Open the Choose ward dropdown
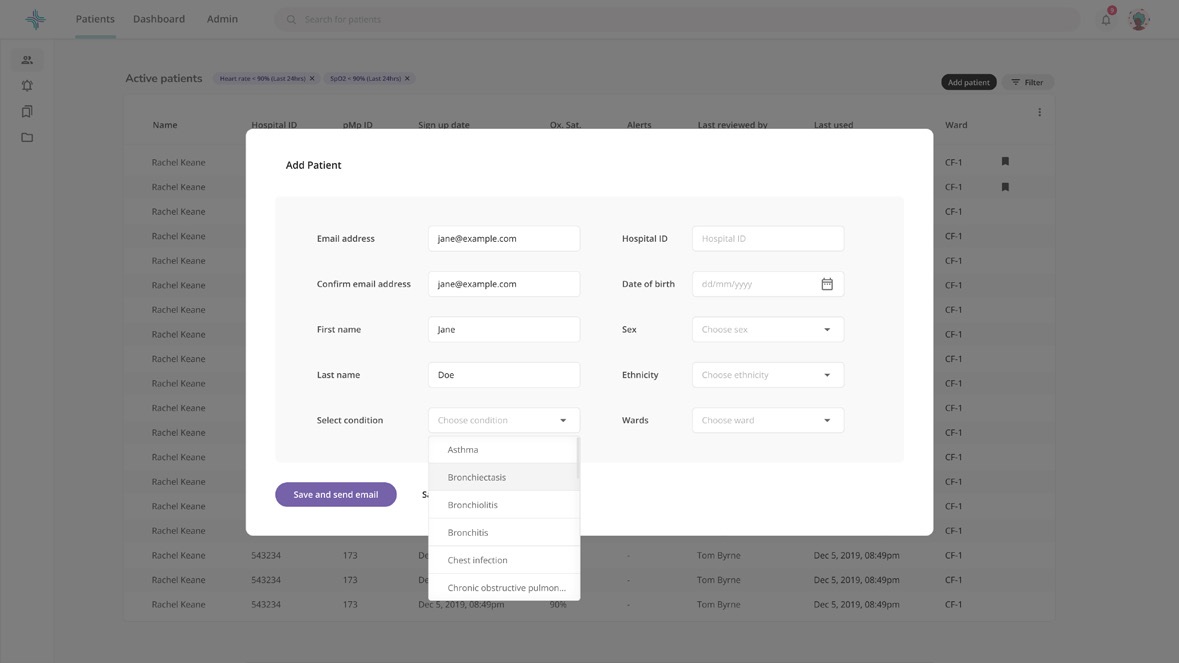 coord(768,420)
